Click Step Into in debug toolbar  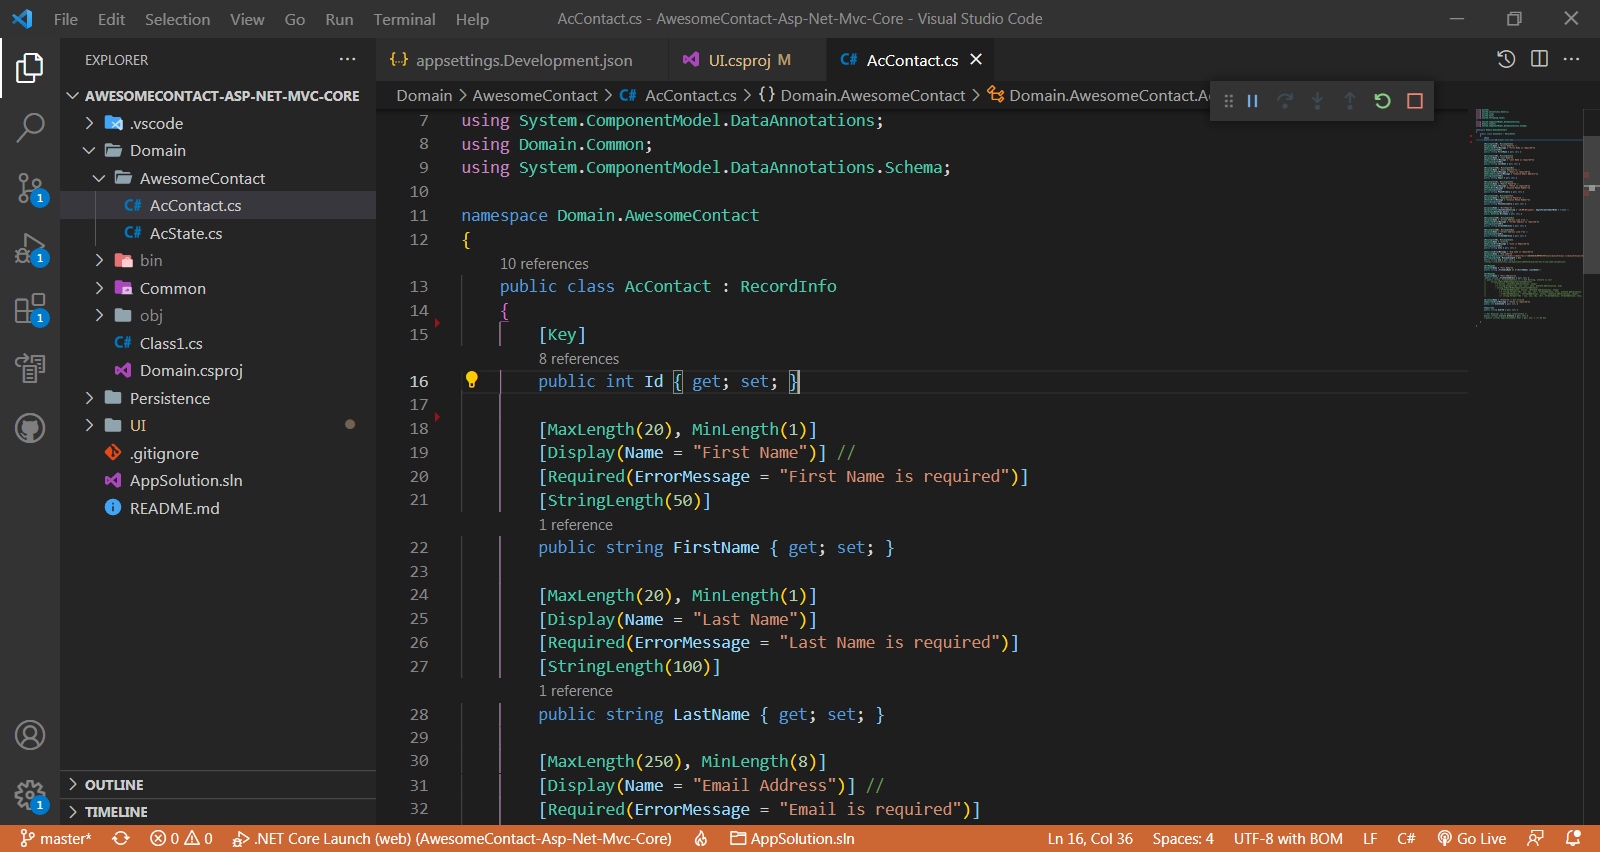(1317, 101)
